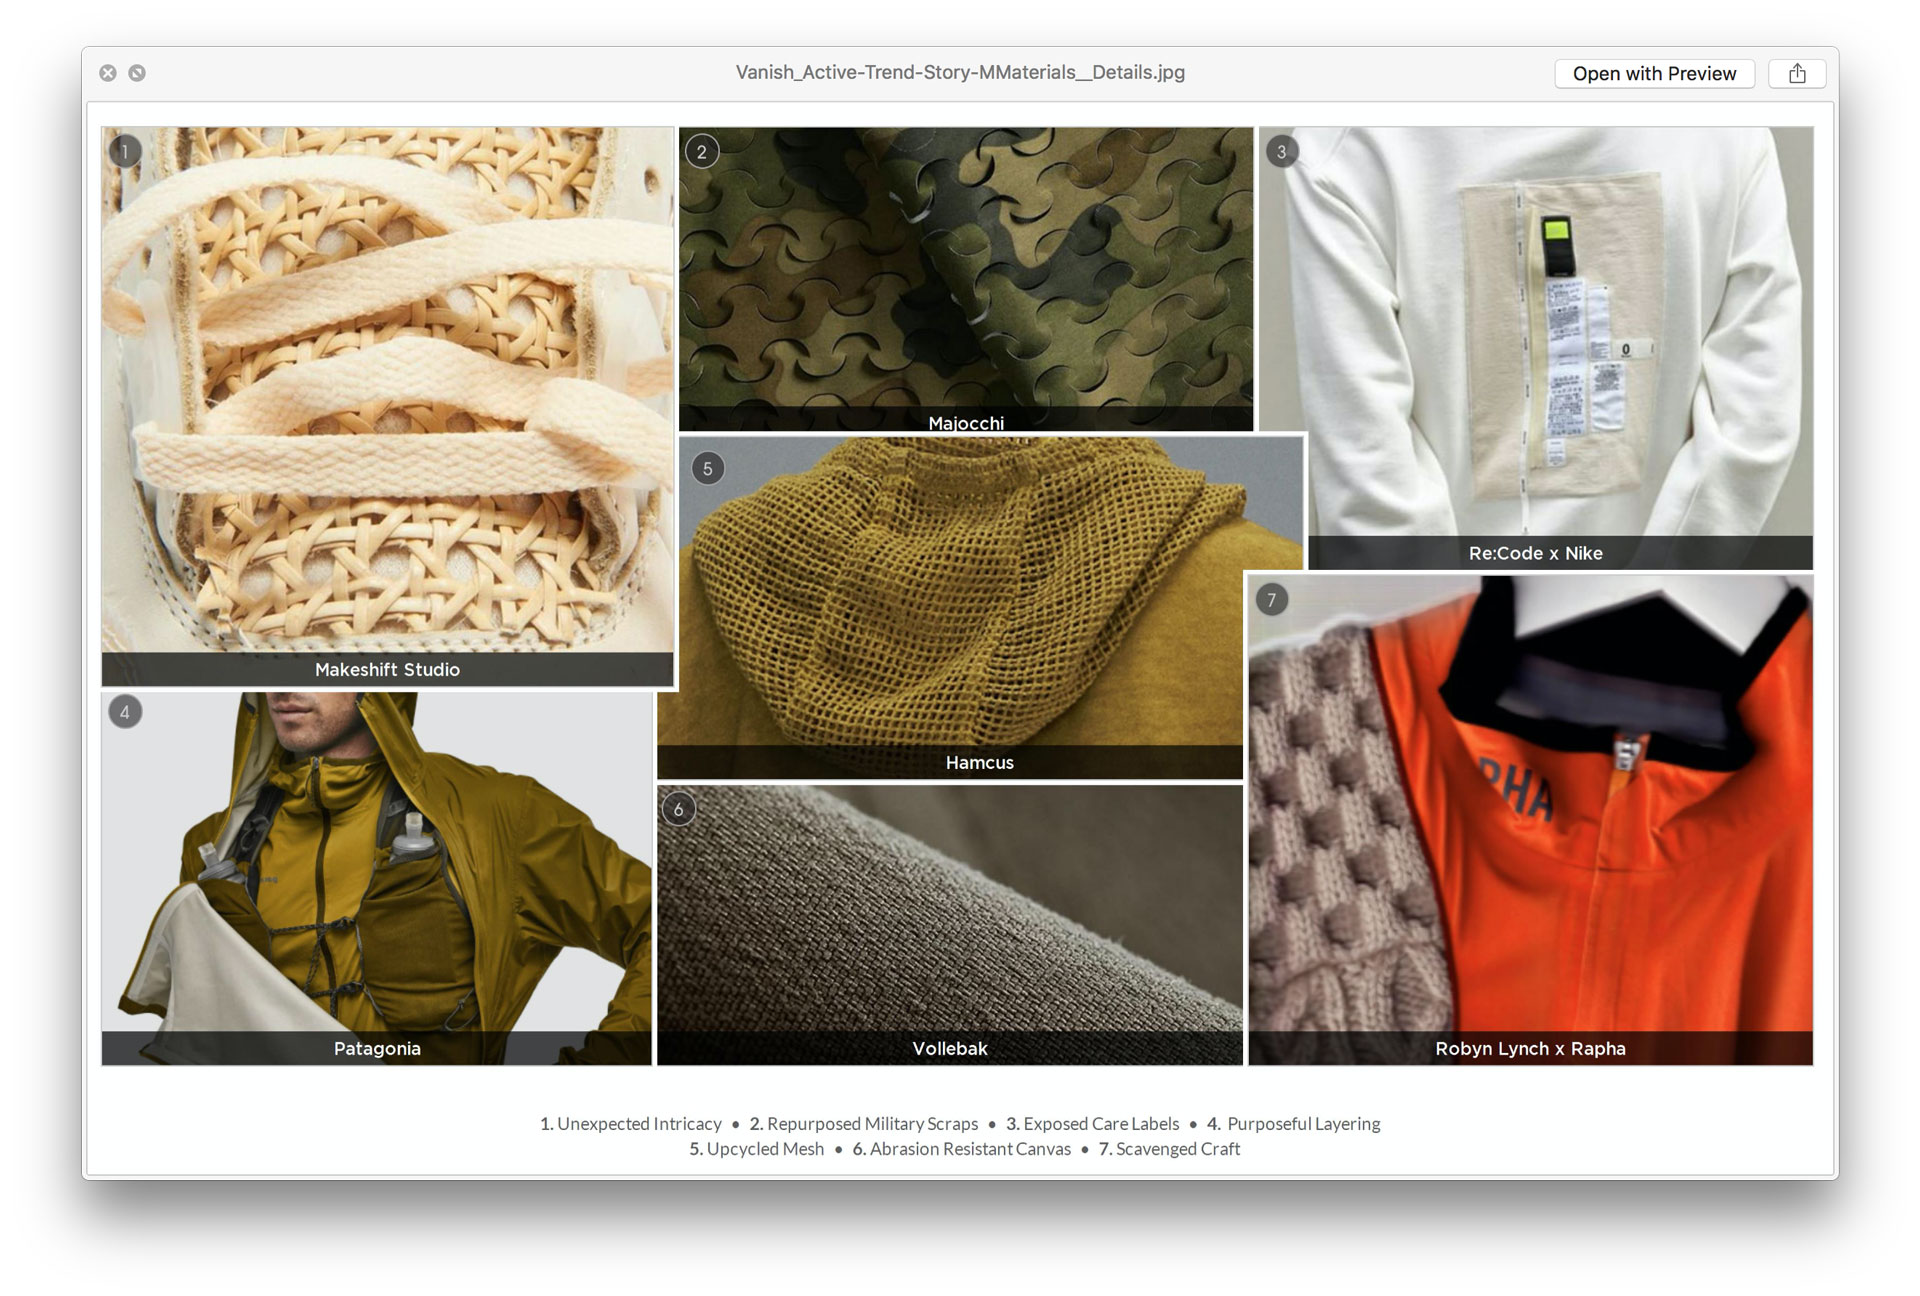Screen dimensions: 1920x1296
Task: Open the Share menu icon
Action: 1797,74
